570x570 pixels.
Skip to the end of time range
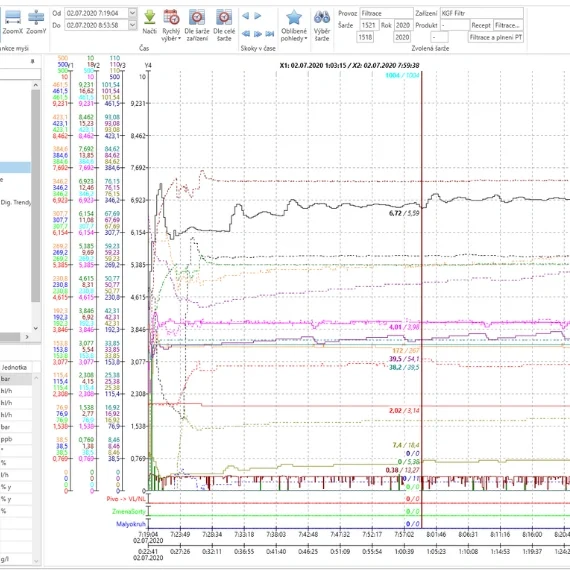coord(270,34)
